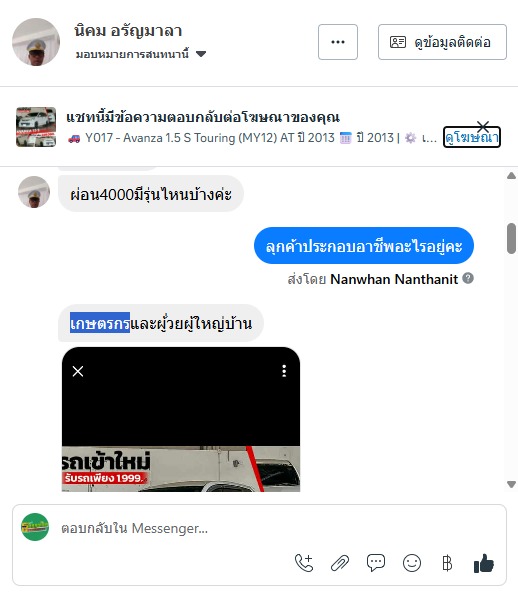518x596 pixels.
Task: Open the ดูโฆษณา link
Action: [x=472, y=137]
